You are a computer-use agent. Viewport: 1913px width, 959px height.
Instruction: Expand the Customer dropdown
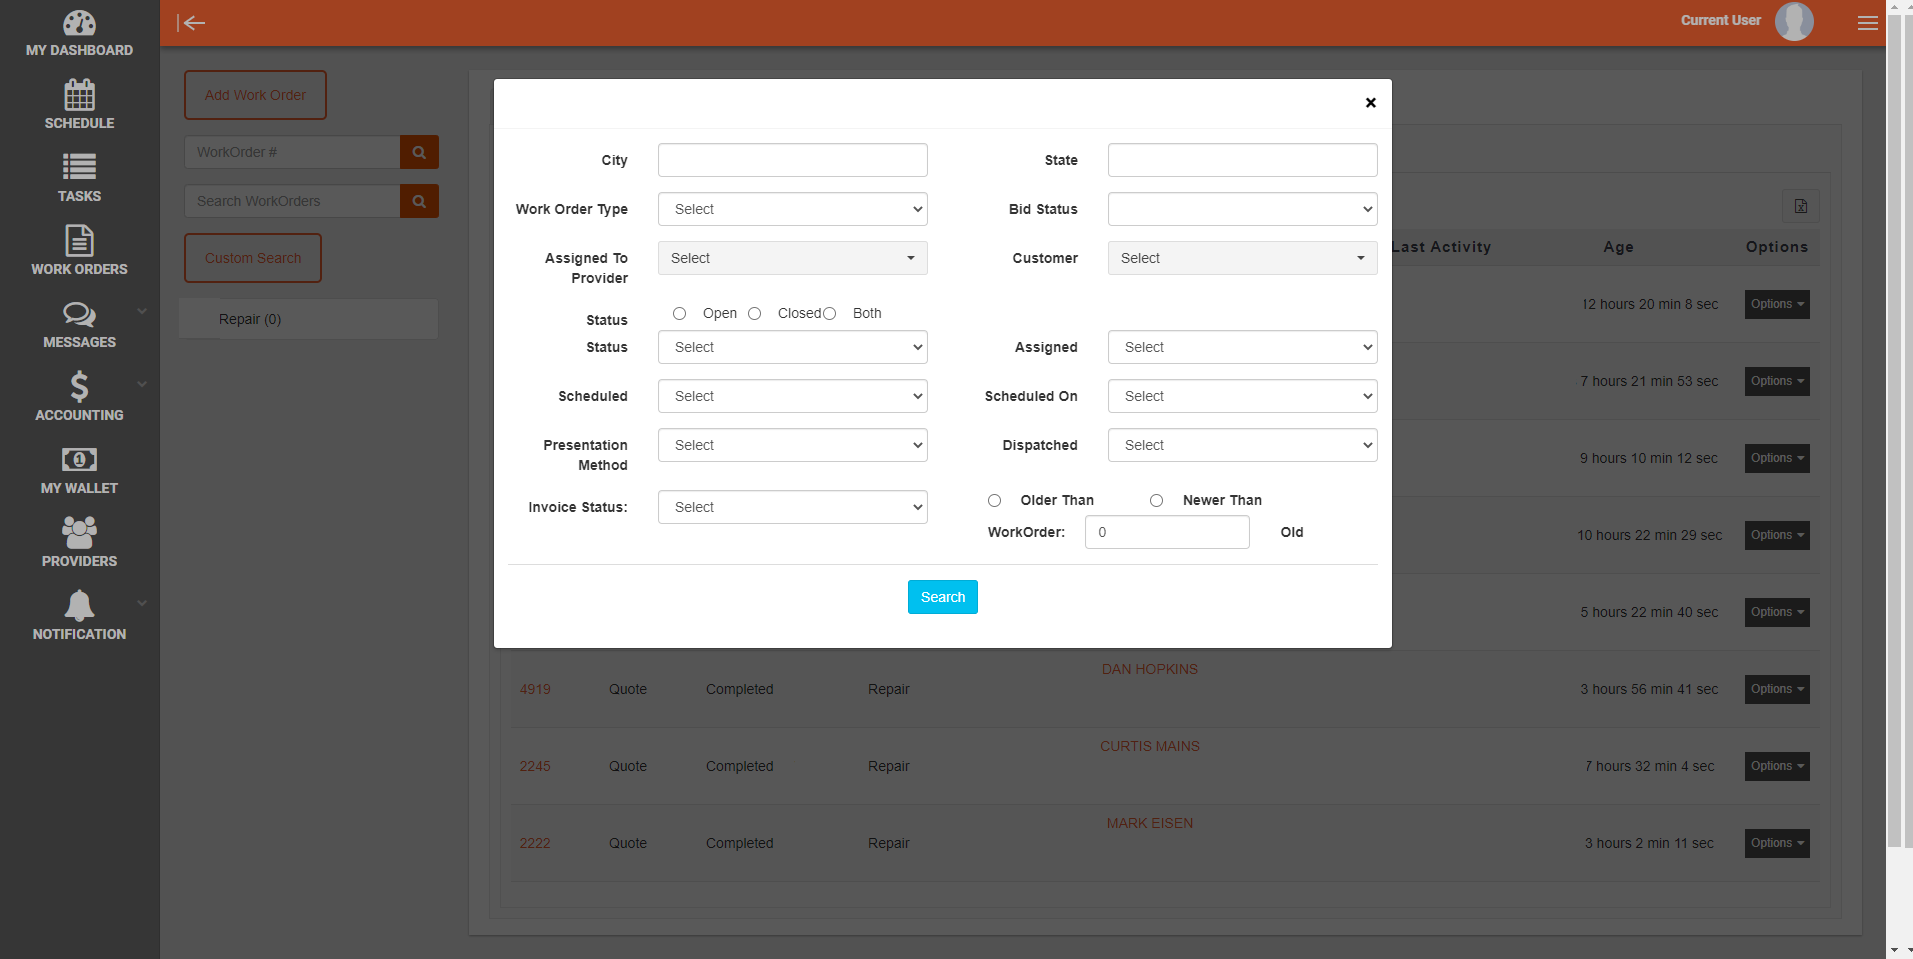point(1242,259)
